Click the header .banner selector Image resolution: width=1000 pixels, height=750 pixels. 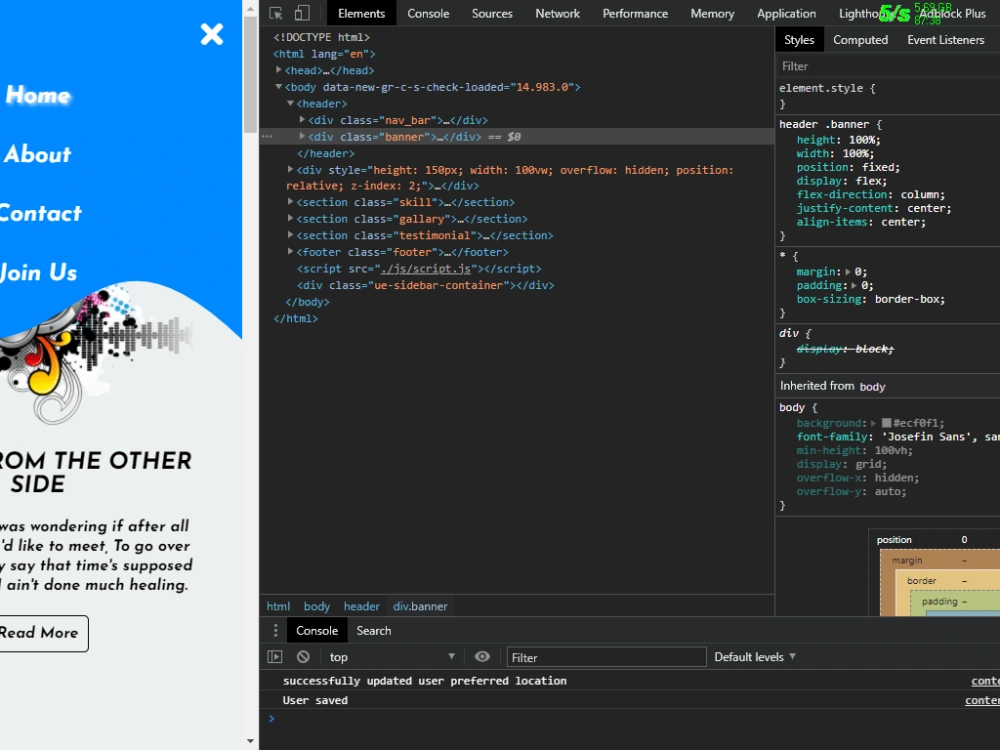pos(824,124)
